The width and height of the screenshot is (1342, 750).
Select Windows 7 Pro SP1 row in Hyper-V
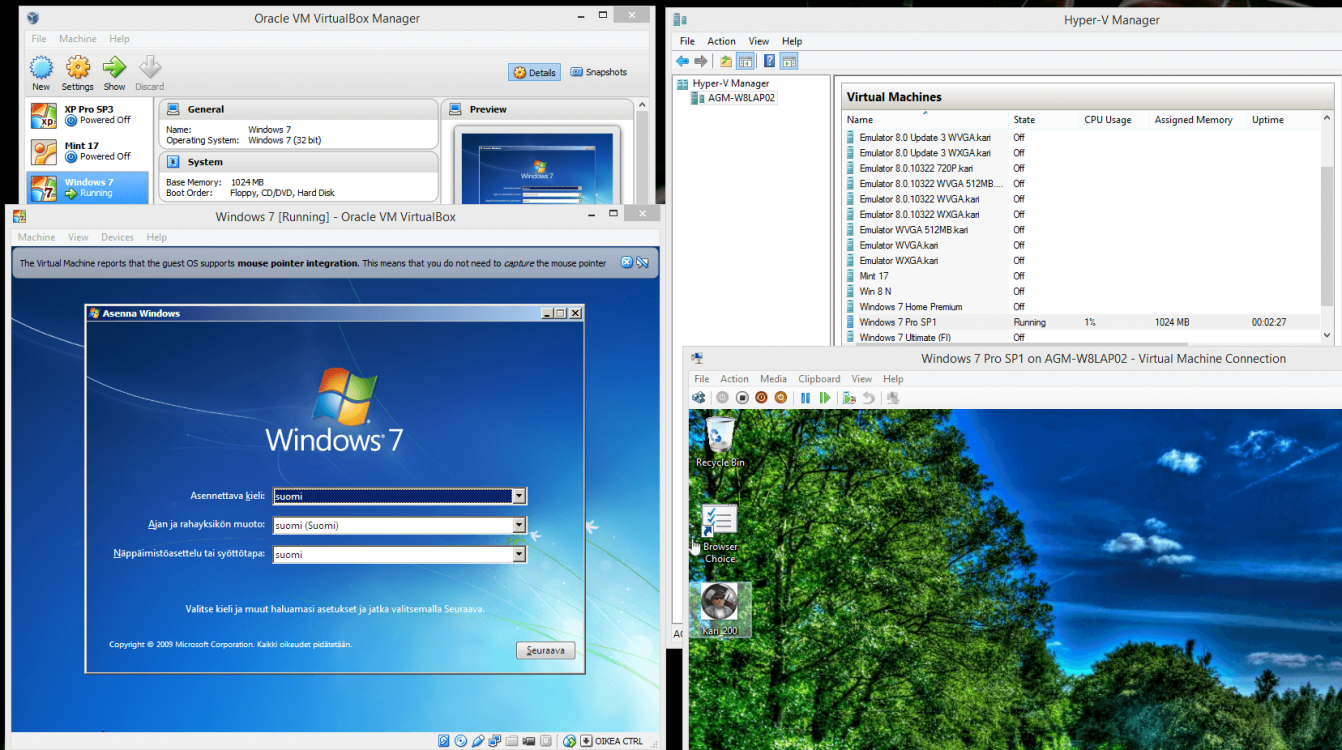[1082, 322]
